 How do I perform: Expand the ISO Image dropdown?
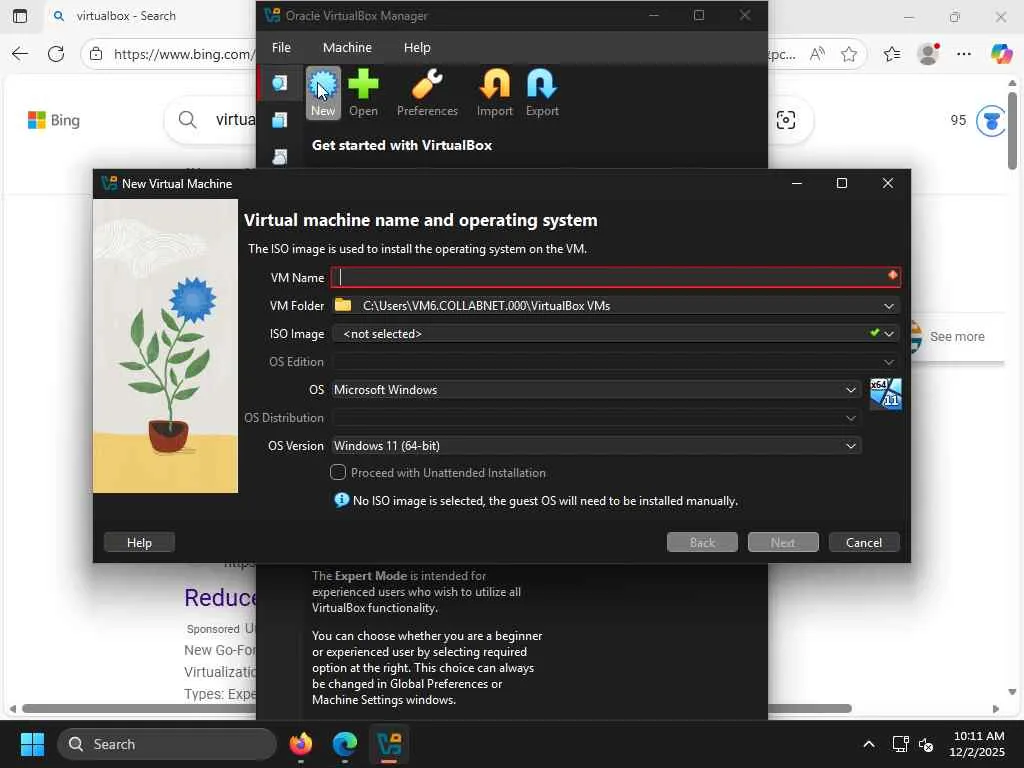coord(889,334)
